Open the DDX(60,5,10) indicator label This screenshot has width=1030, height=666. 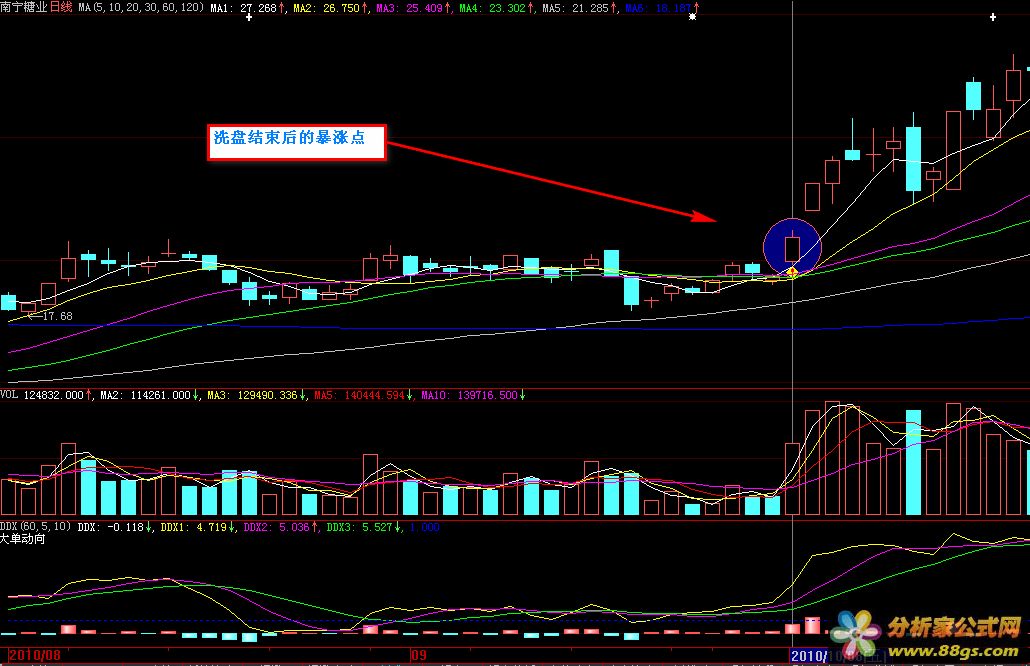pos(35,527)
